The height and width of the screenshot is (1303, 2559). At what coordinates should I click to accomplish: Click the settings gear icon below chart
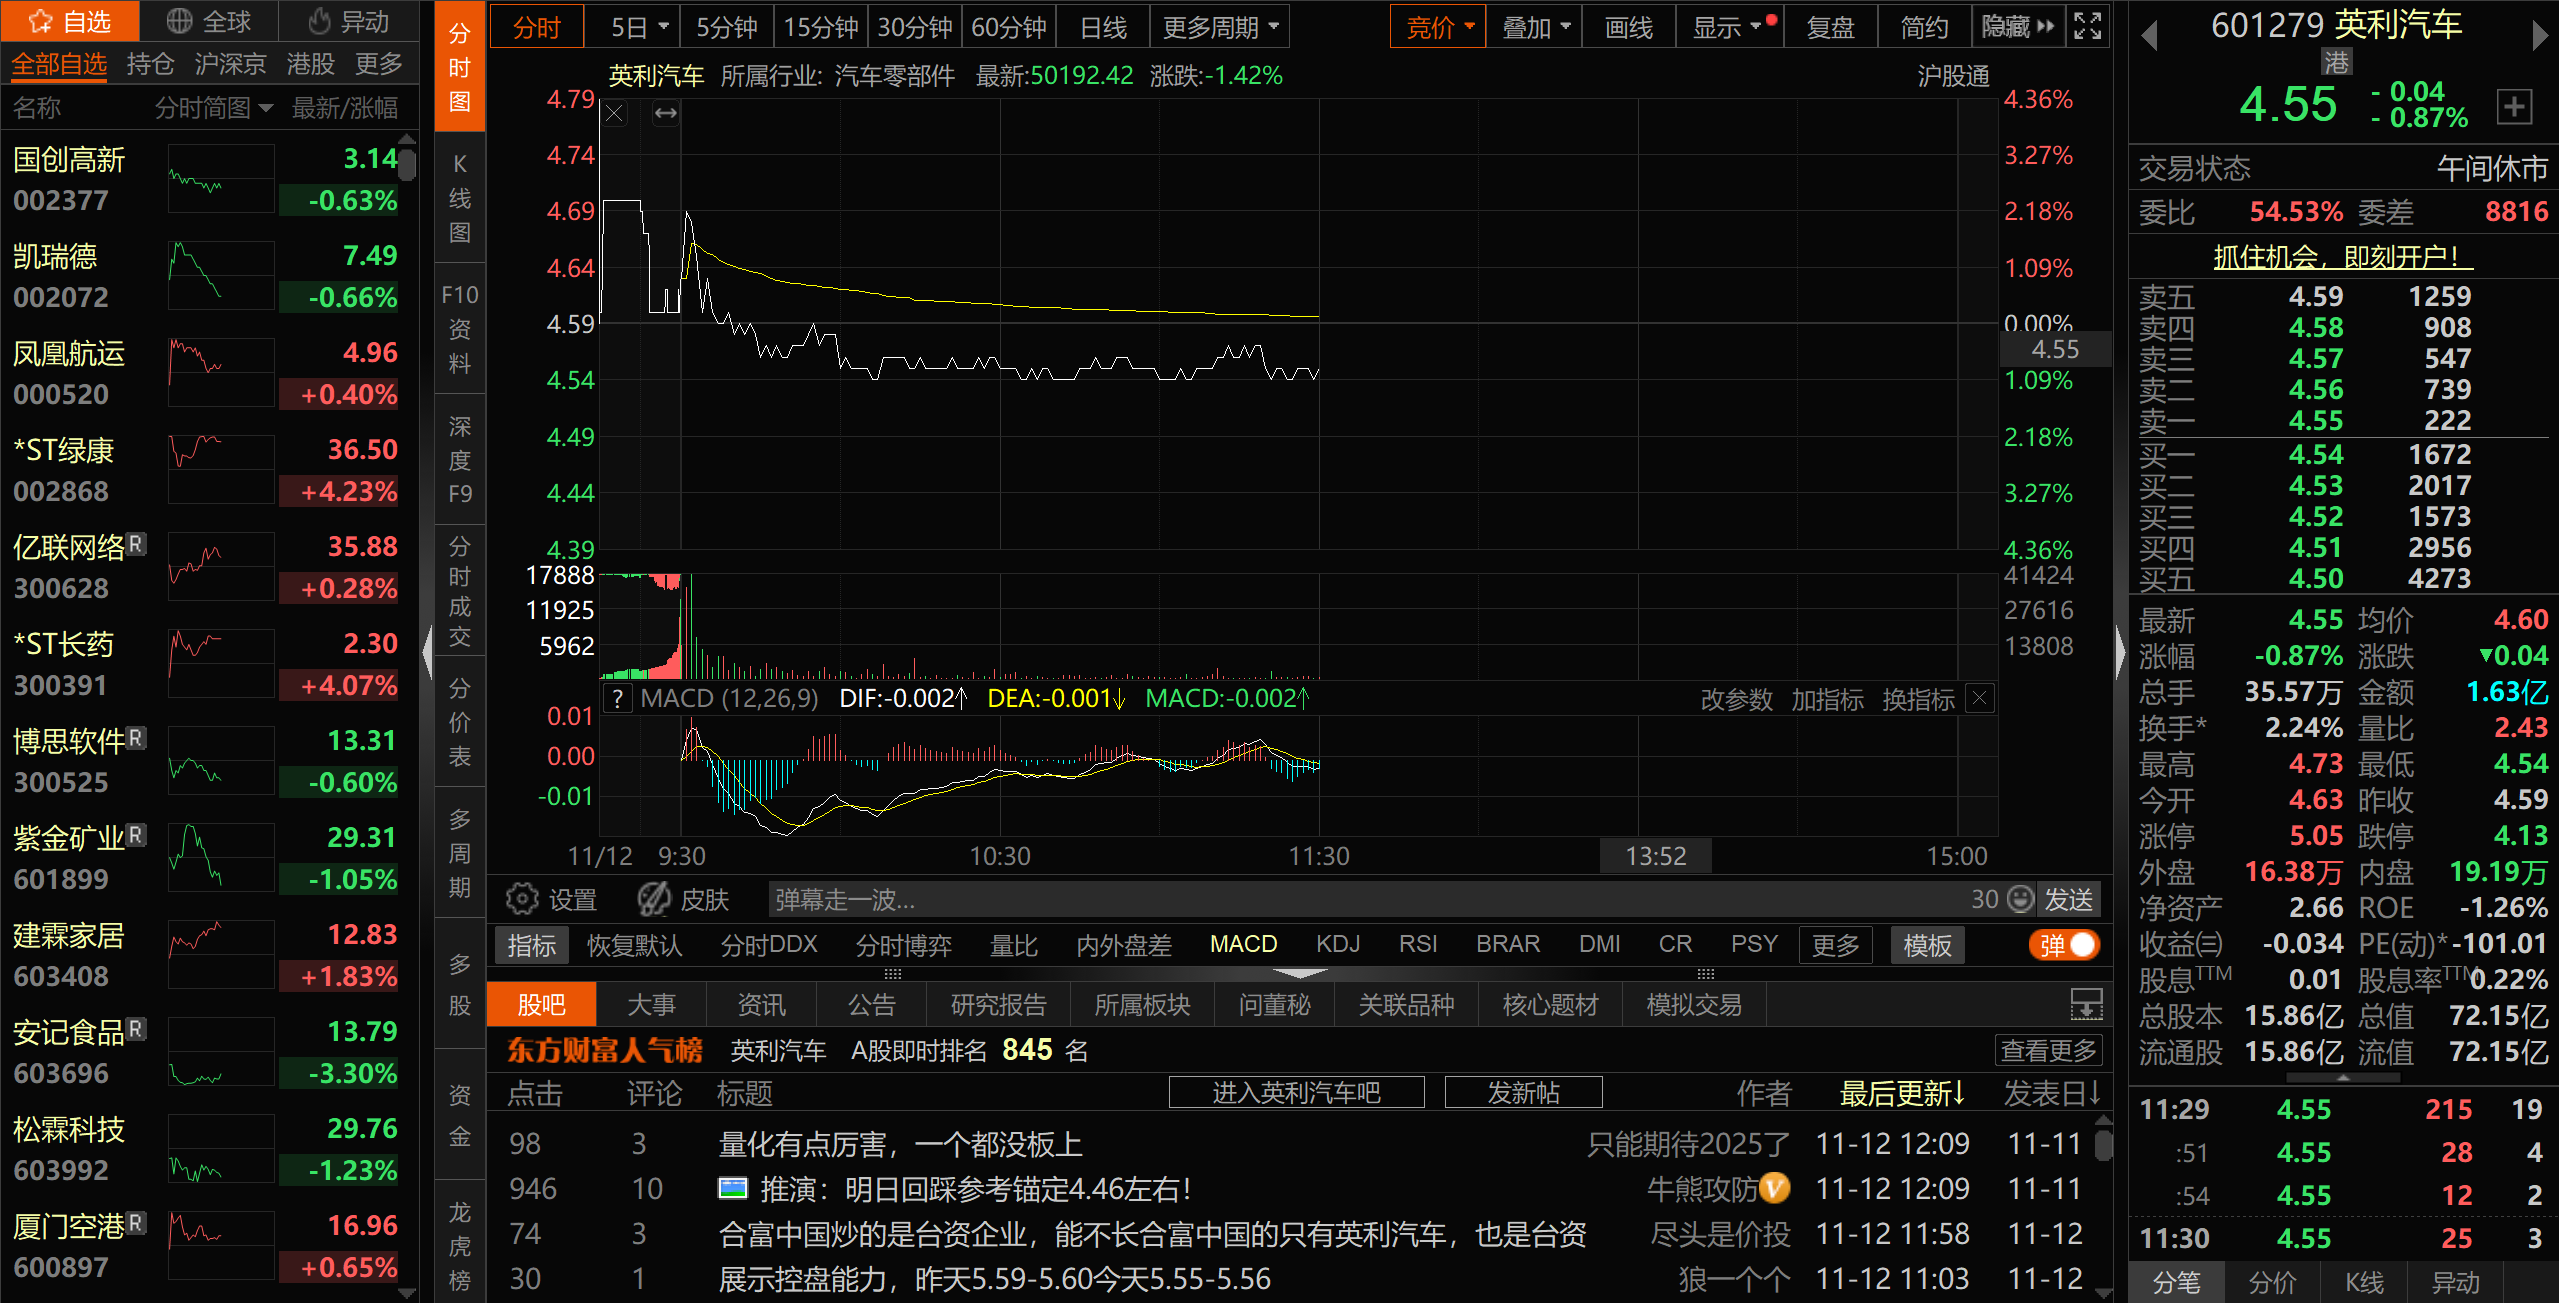coord(521,900)
